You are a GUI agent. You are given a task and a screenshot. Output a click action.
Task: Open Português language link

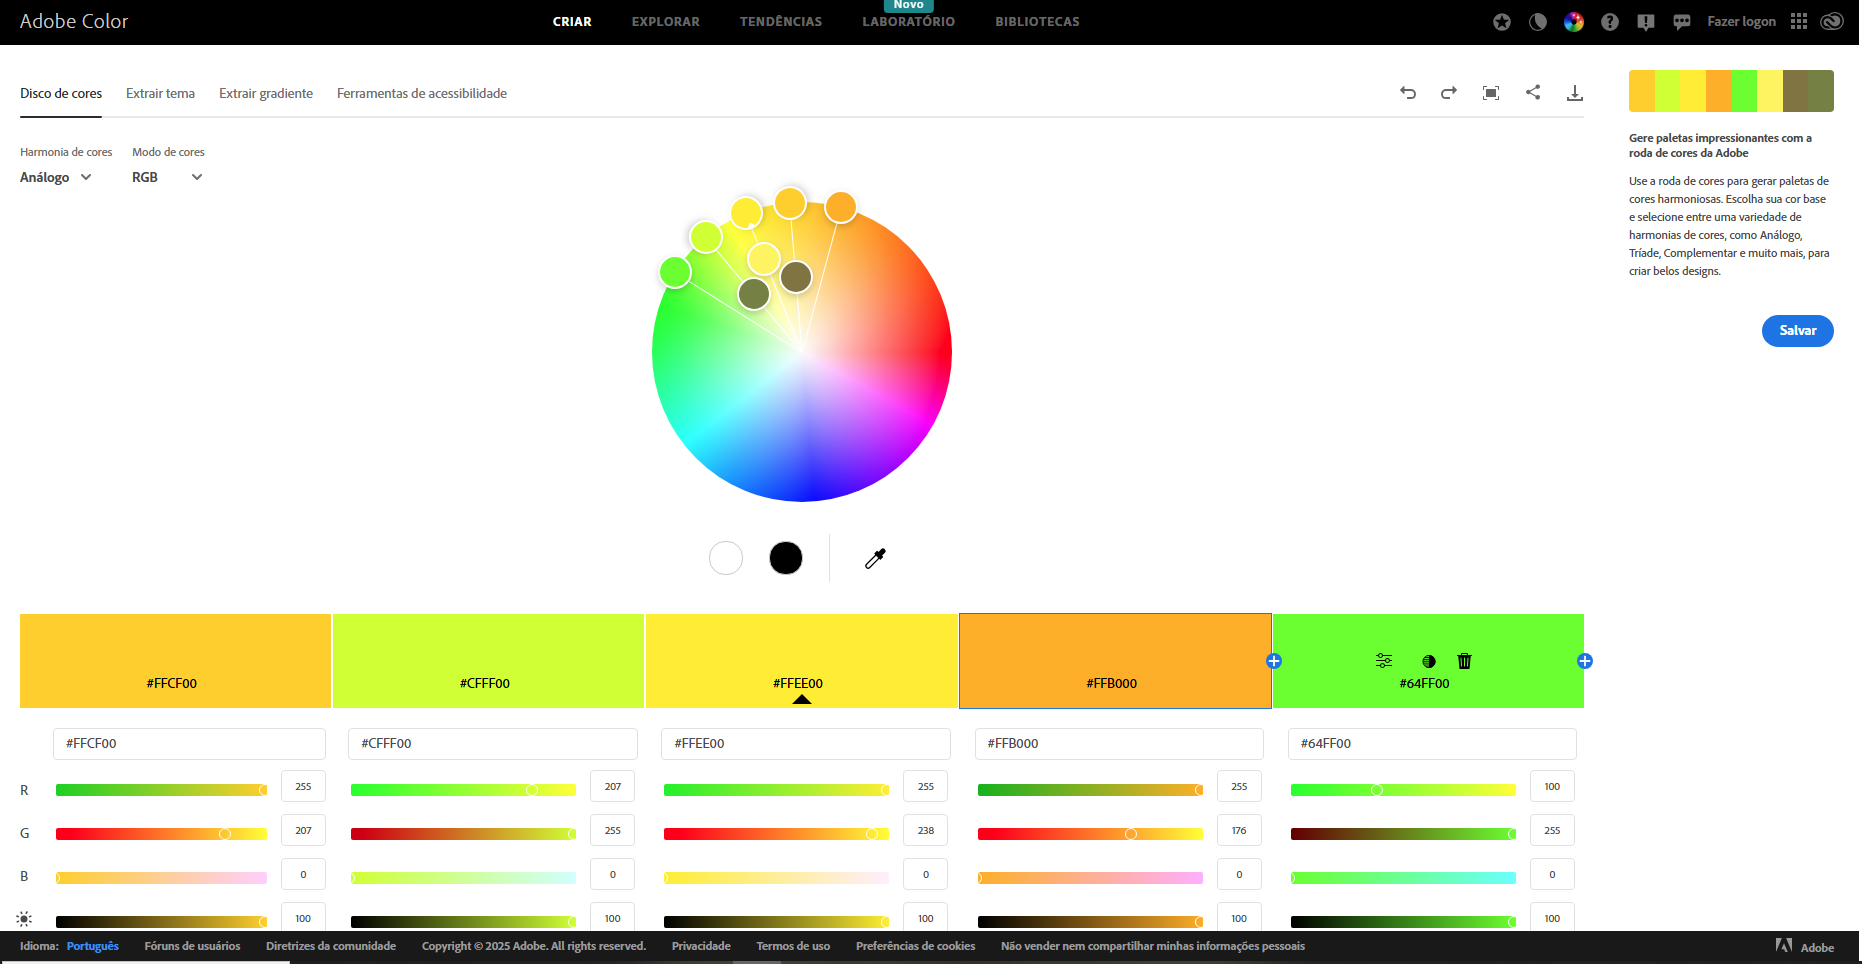tap(93, 946)
